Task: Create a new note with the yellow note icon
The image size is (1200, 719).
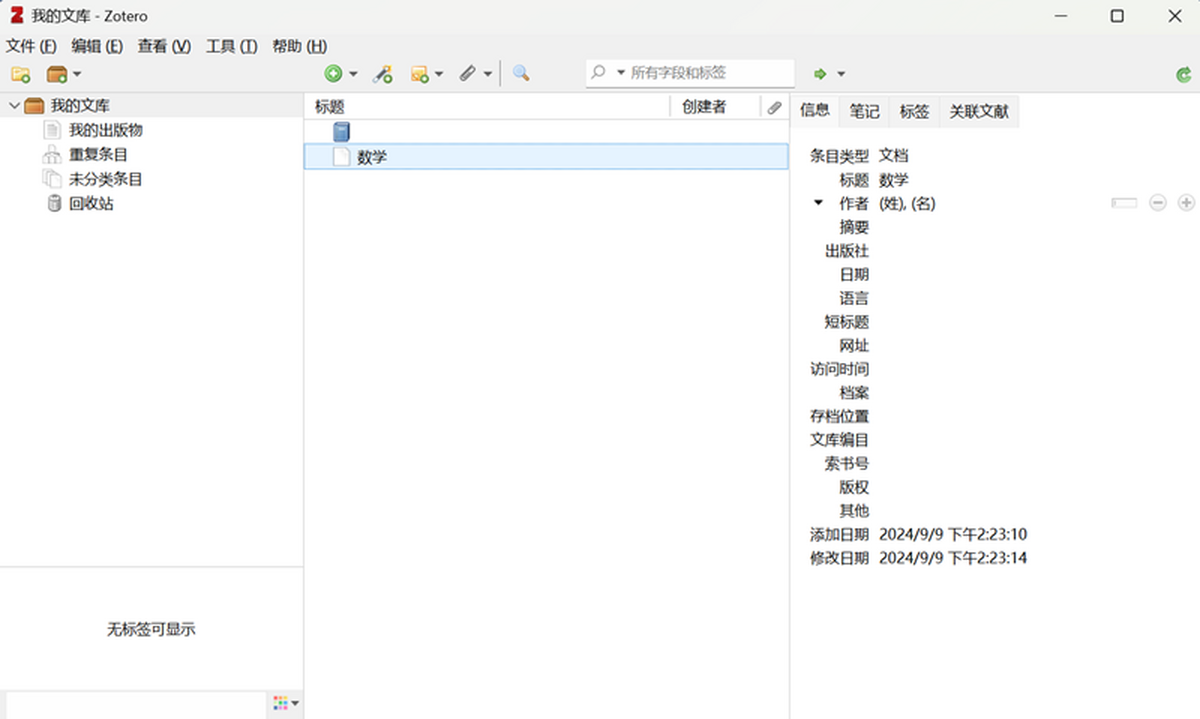Action: pyautogui.click(x=420, y=73)
